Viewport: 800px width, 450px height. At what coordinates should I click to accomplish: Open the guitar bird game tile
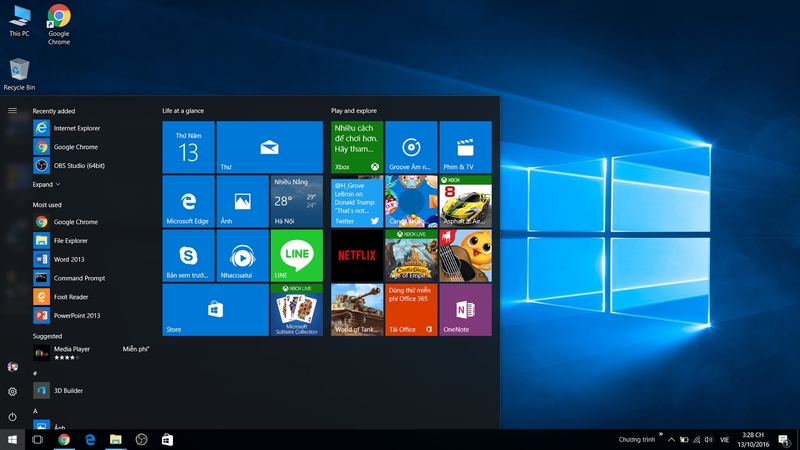coord(465,256)
